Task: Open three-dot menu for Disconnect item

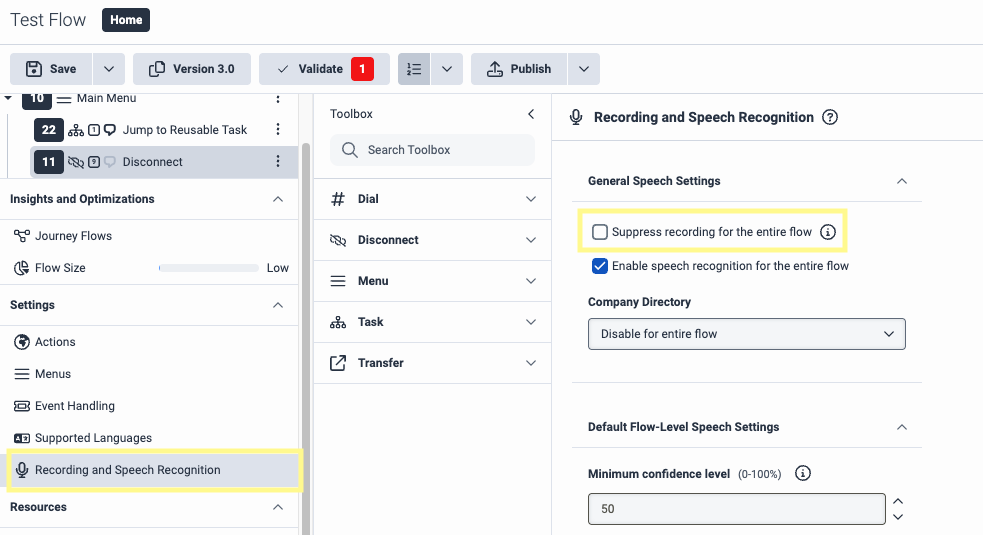Action: [x=278, y=162]
